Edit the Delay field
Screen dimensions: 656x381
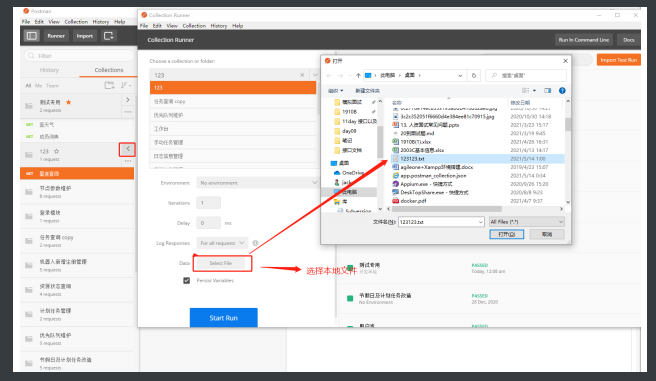tap(208, 223)
